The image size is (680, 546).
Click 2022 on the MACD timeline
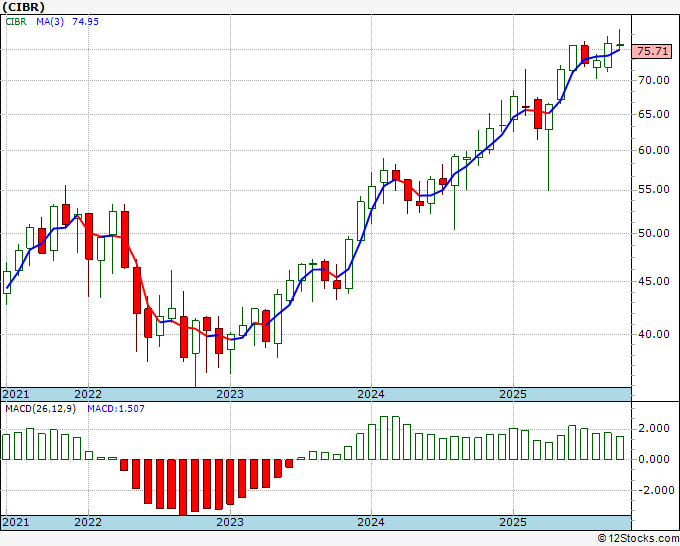[88, 522]
